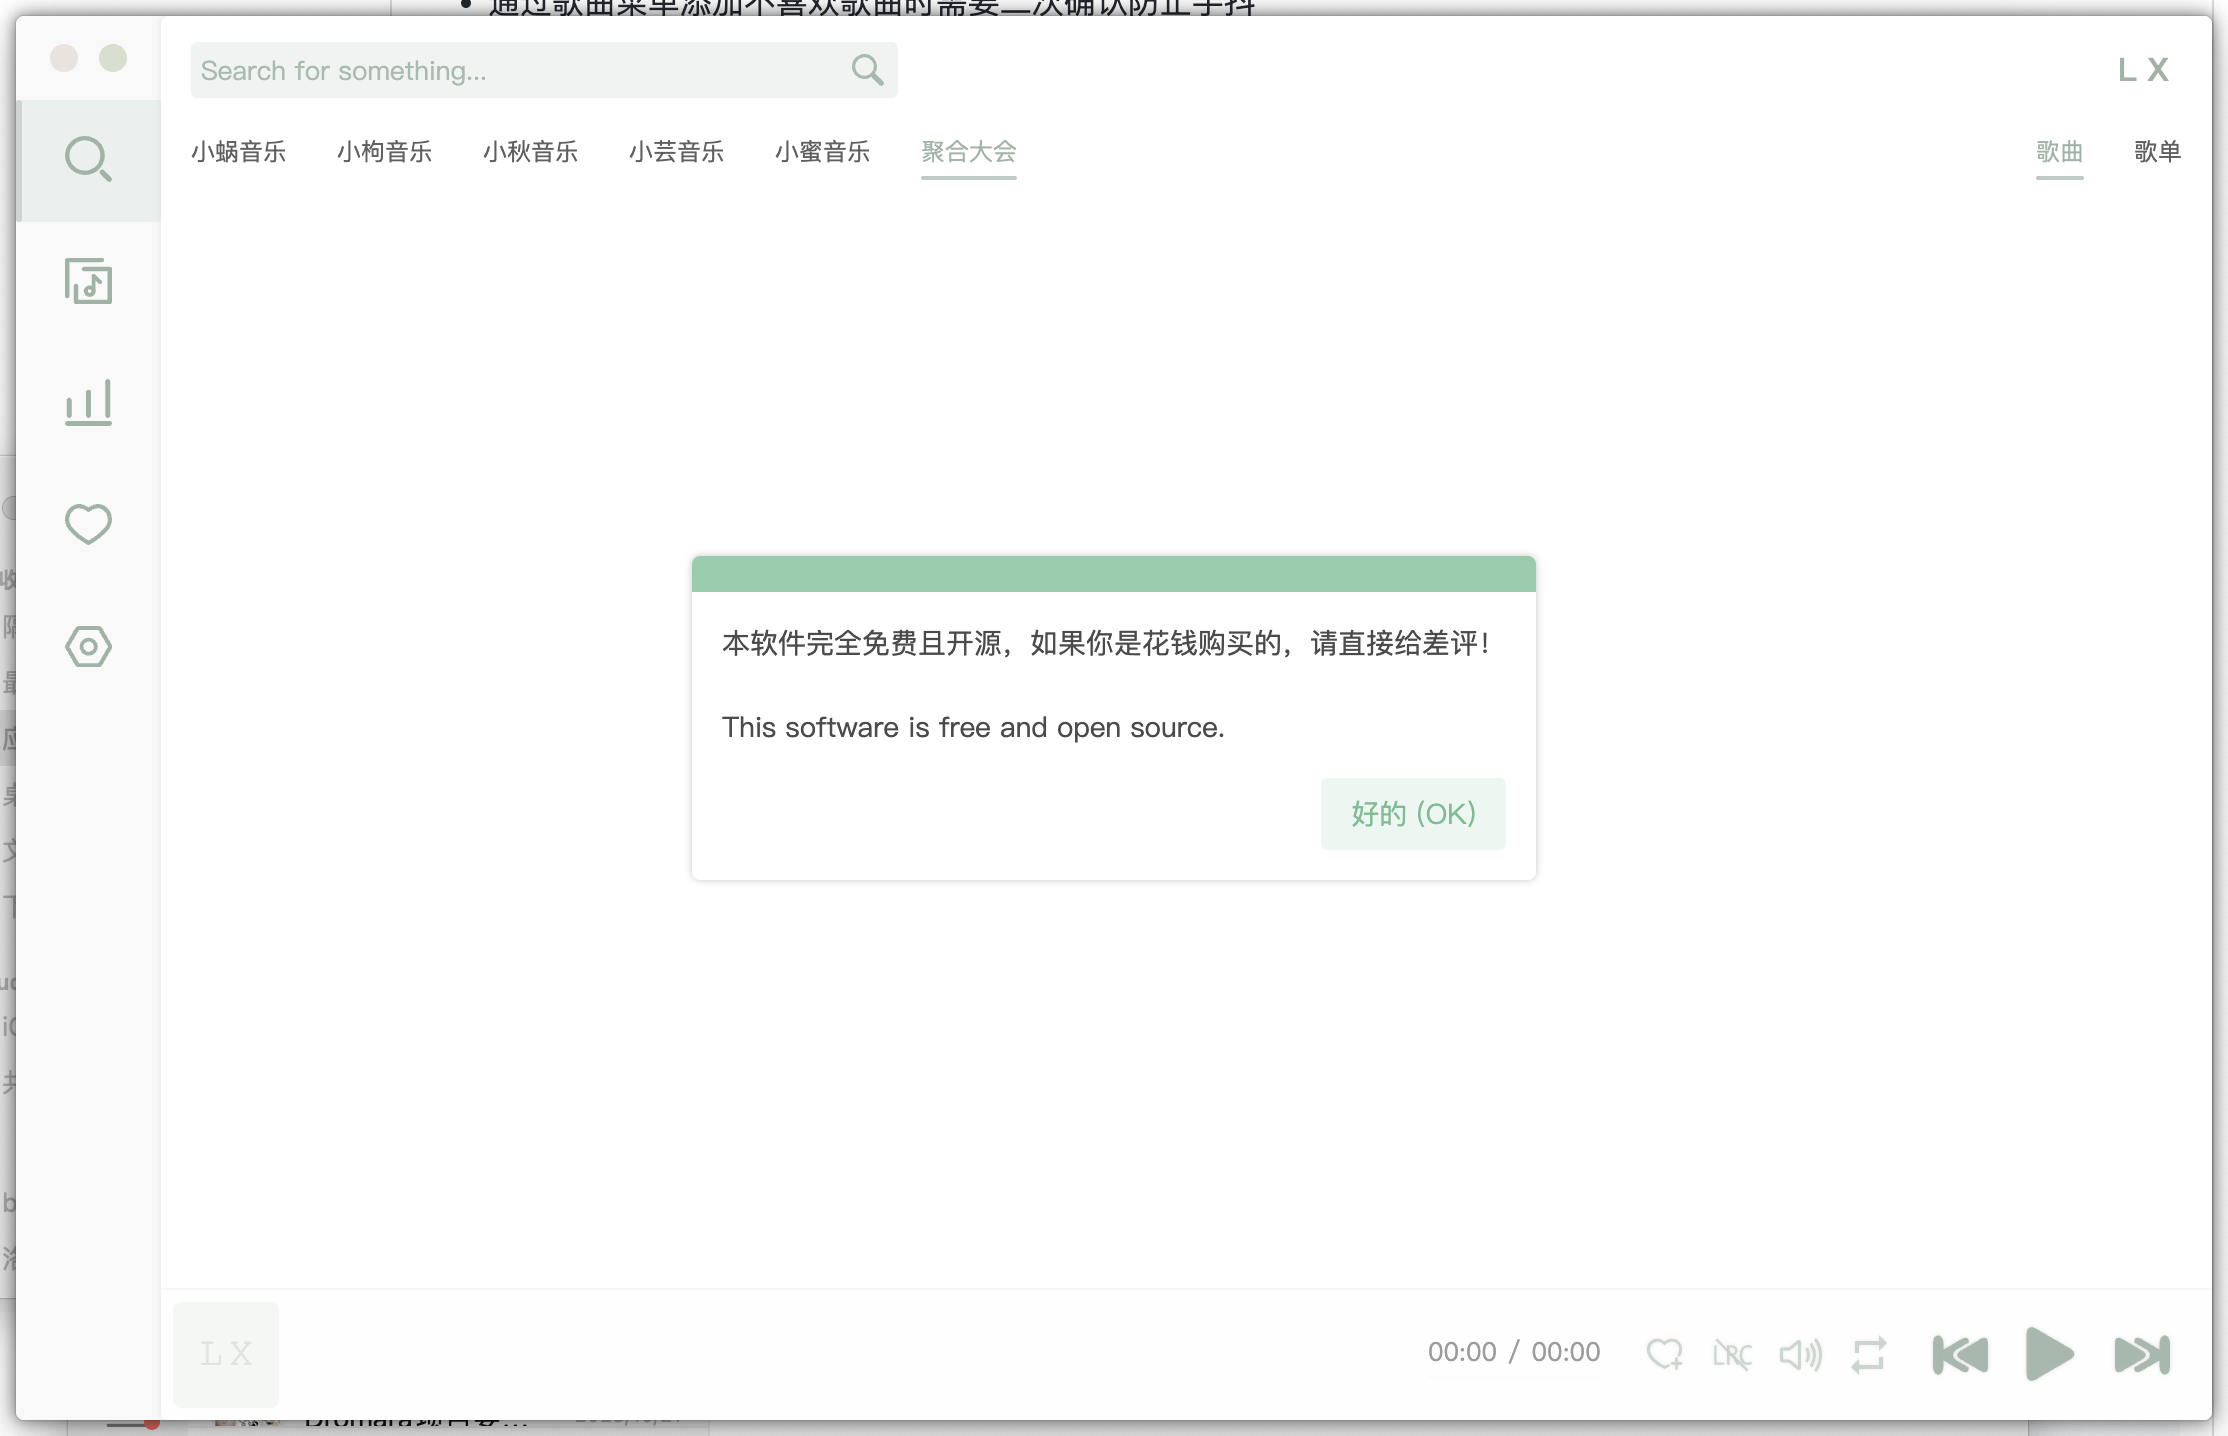2228x1436 pixels.
Task: Open the settings hexagon icon
Action: 88,646
